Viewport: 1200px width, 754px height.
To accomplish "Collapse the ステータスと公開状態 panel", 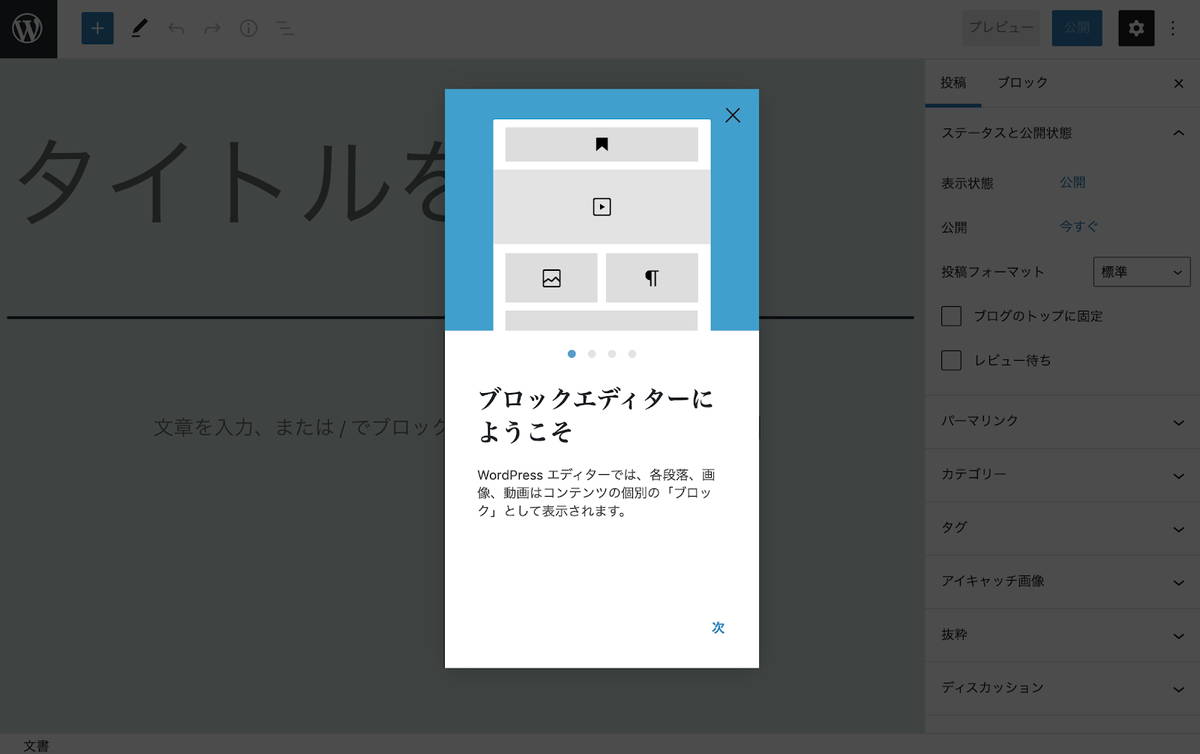I will click(x=1062, y=132).
